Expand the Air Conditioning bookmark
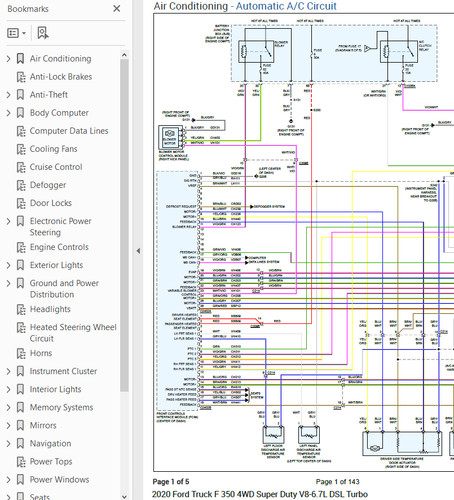Image resolution: width=454 pixels, height=500 pixels. [x=9, y=59]
